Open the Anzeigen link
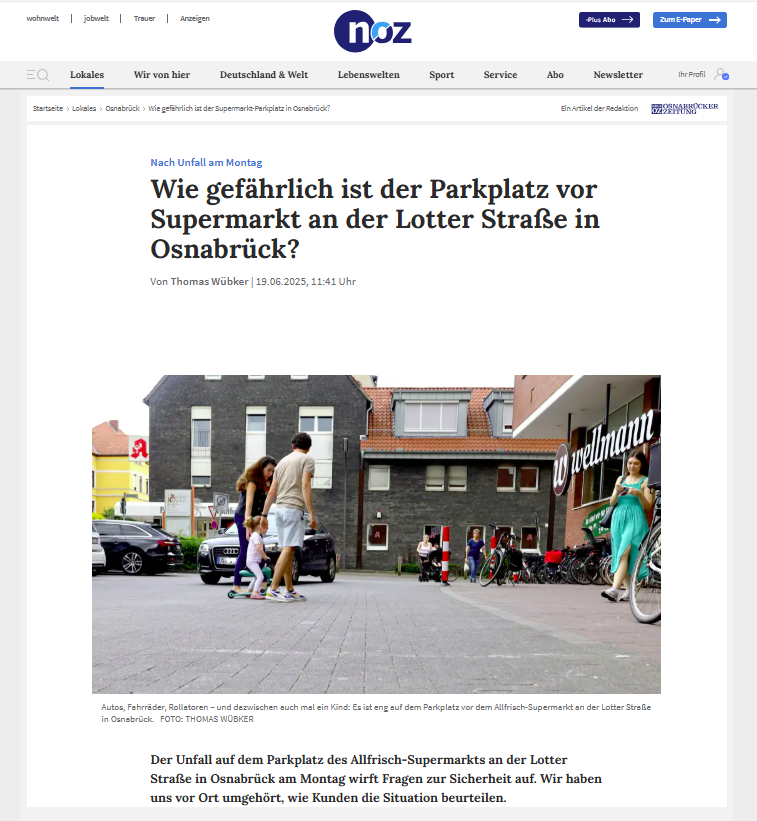The width and height of the screenshot is (757, 821). (x=195, y=18)
